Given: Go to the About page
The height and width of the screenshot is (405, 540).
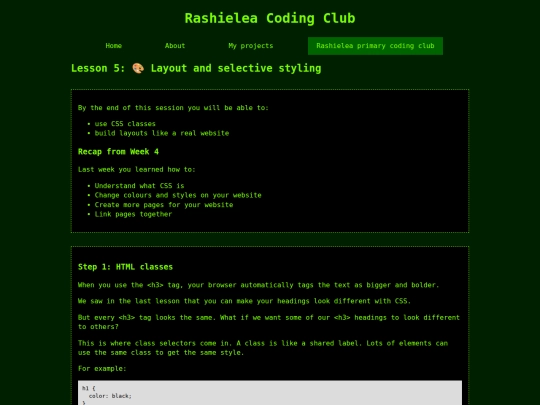Looking at the screenshot, I should (x=175, y=46).
